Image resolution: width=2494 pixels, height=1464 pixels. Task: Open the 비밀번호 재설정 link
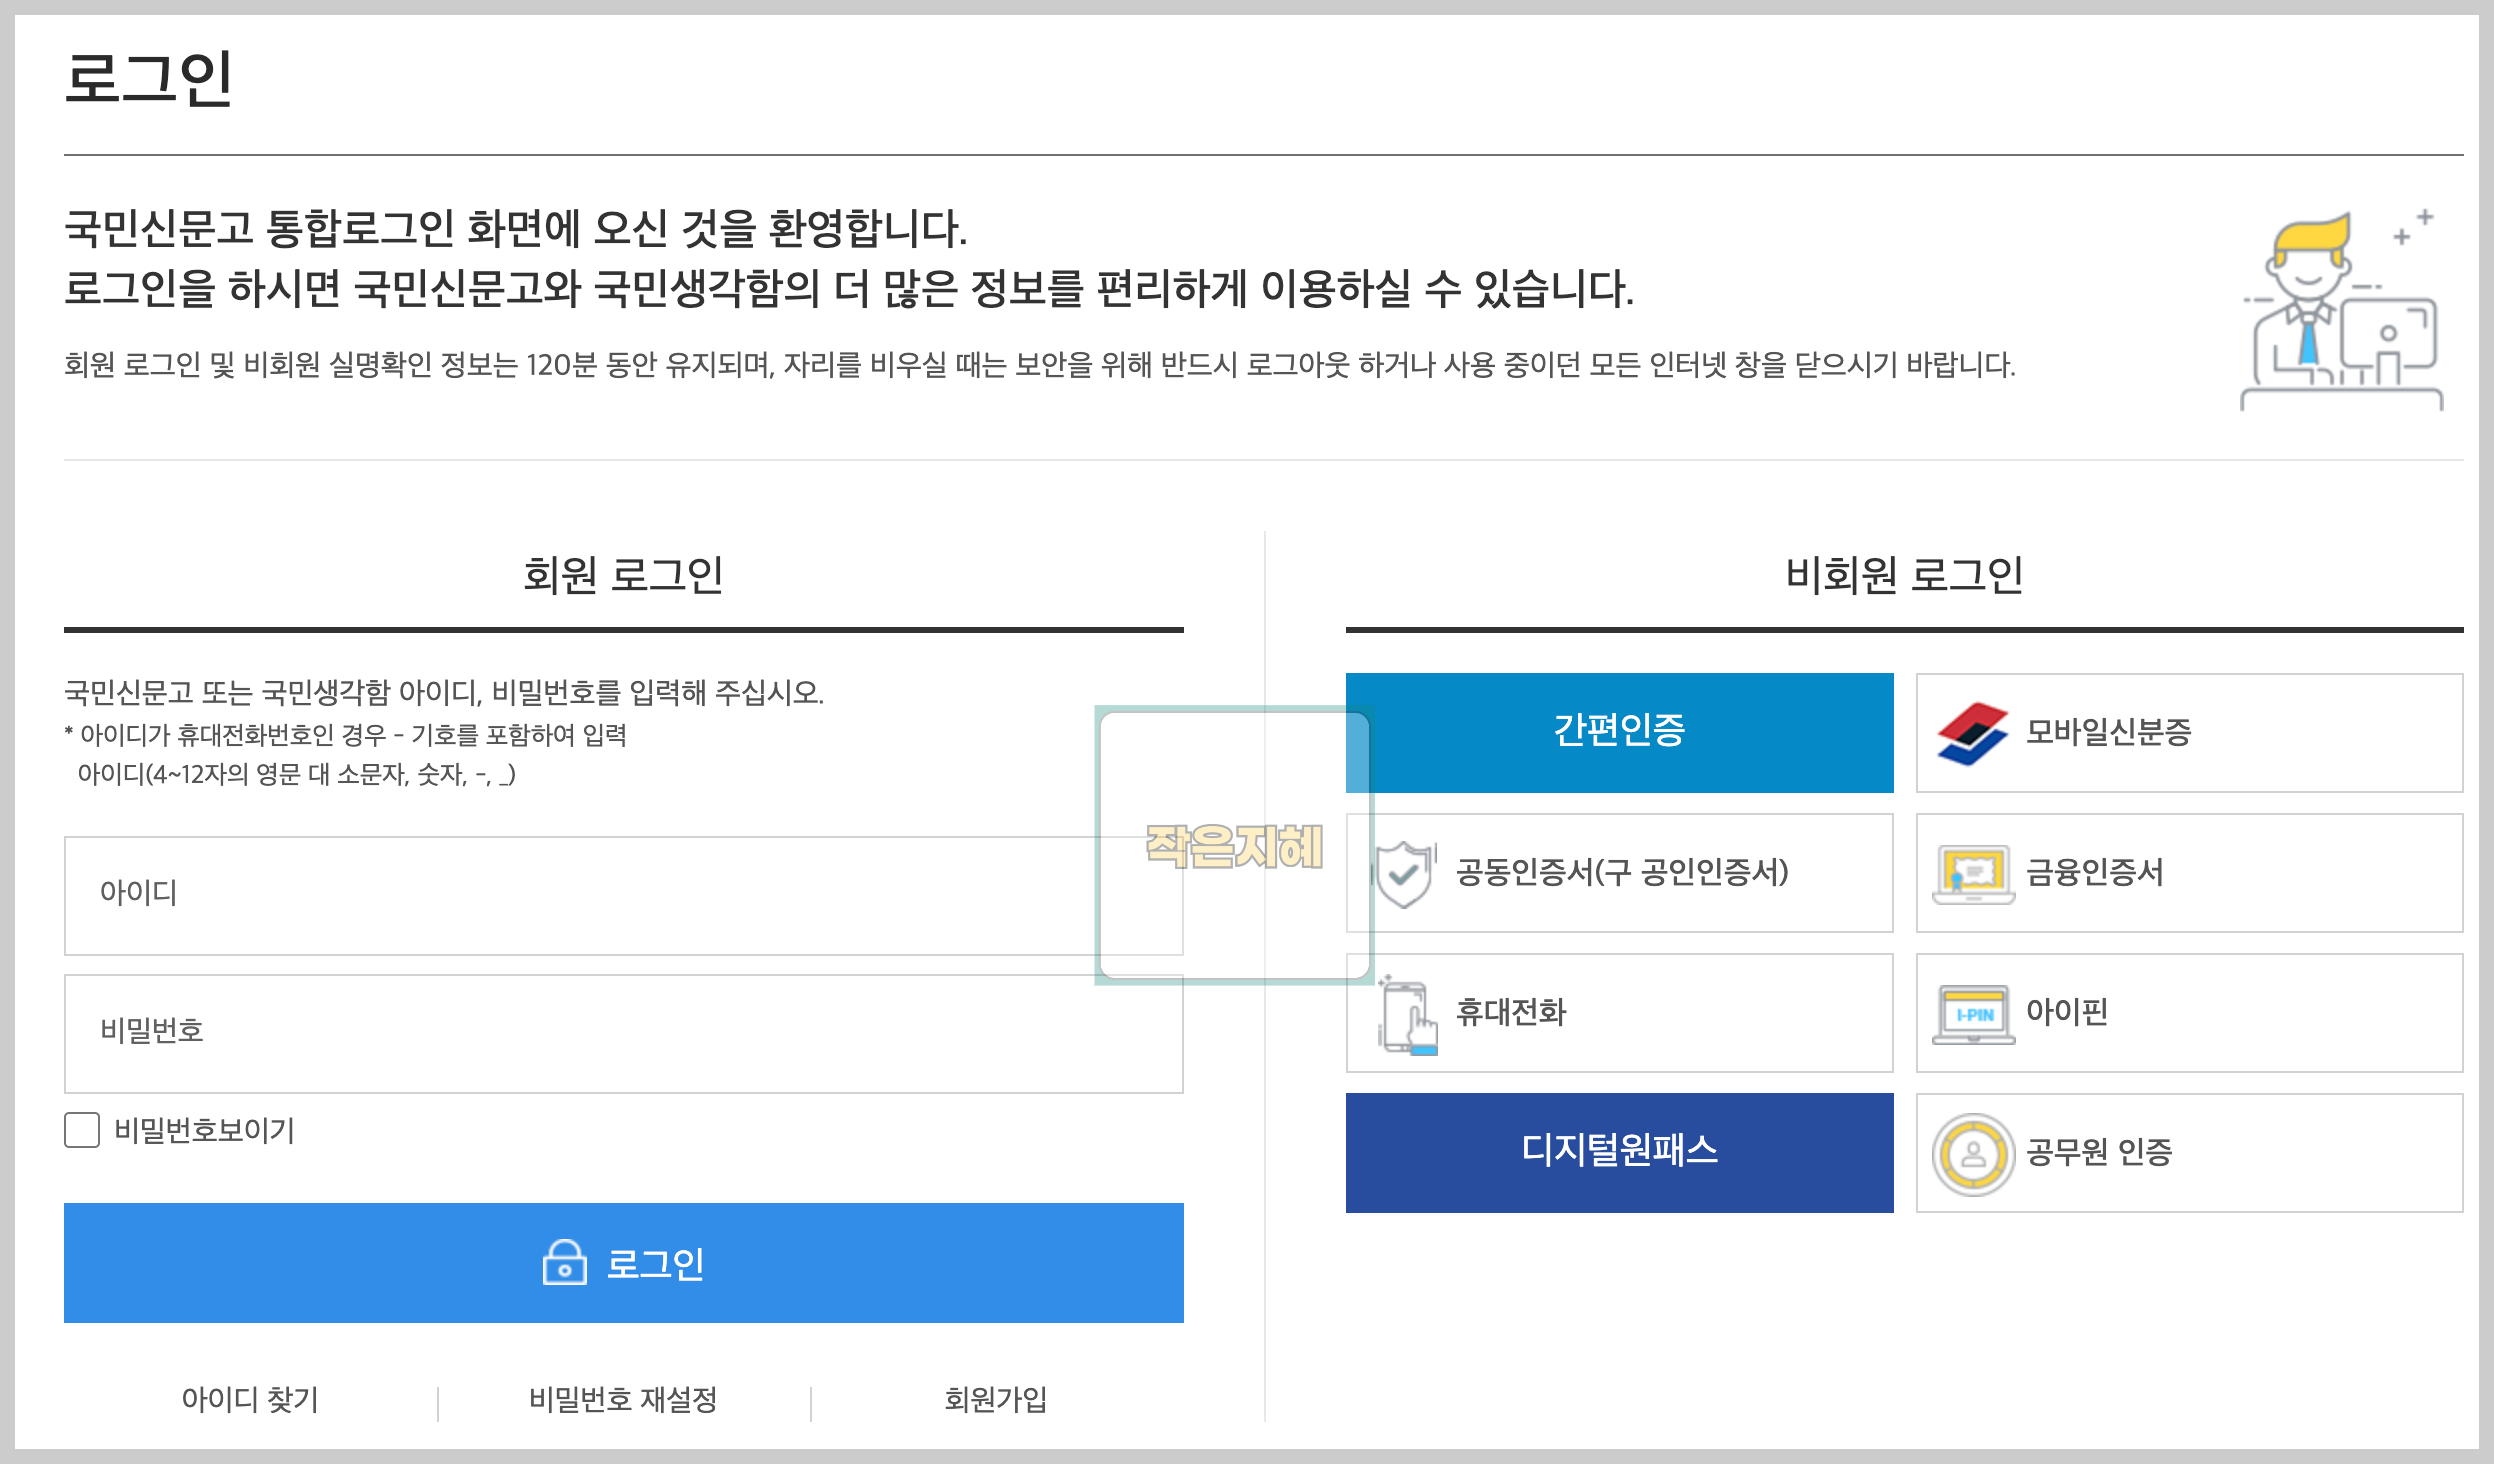[623, 1399]
